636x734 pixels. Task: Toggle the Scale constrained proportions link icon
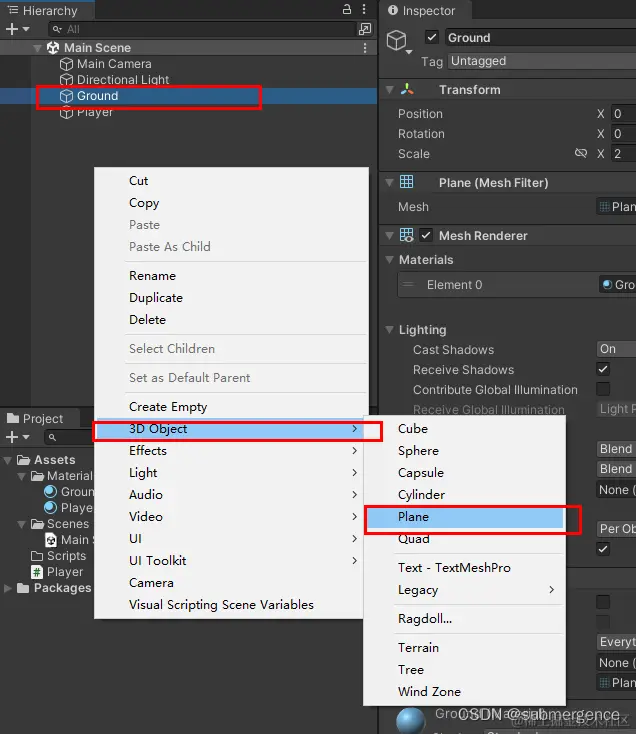coord(581,153)
